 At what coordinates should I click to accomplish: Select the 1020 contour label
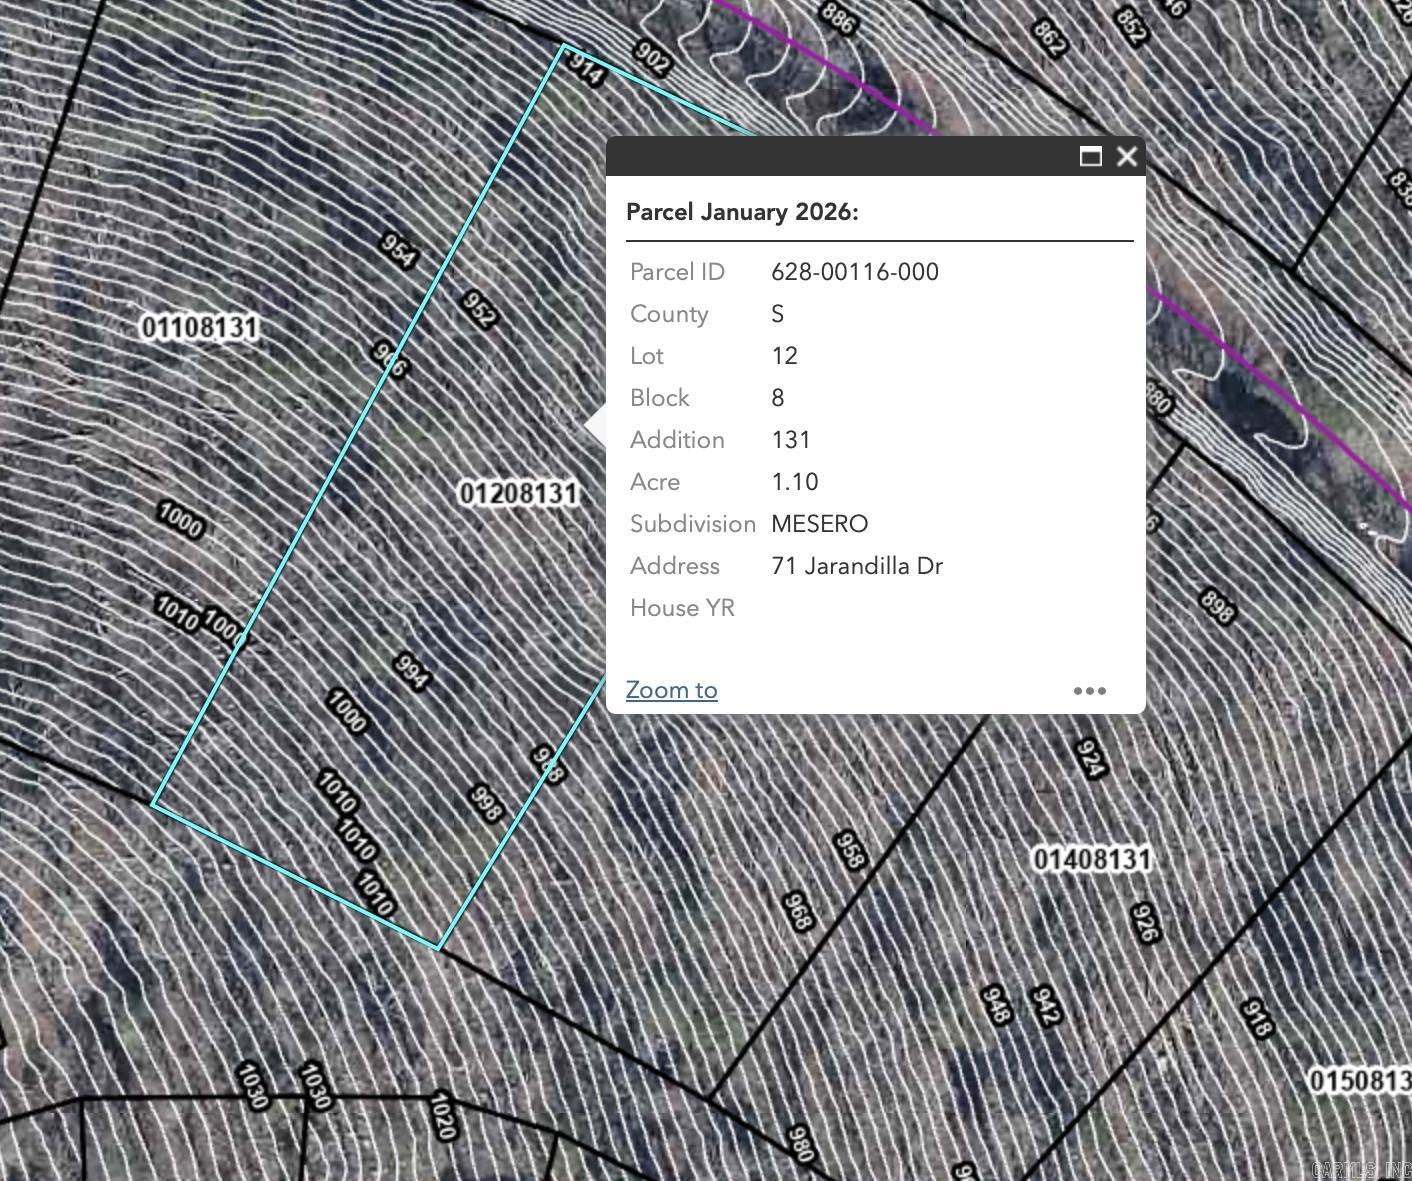pos(443,1116)
